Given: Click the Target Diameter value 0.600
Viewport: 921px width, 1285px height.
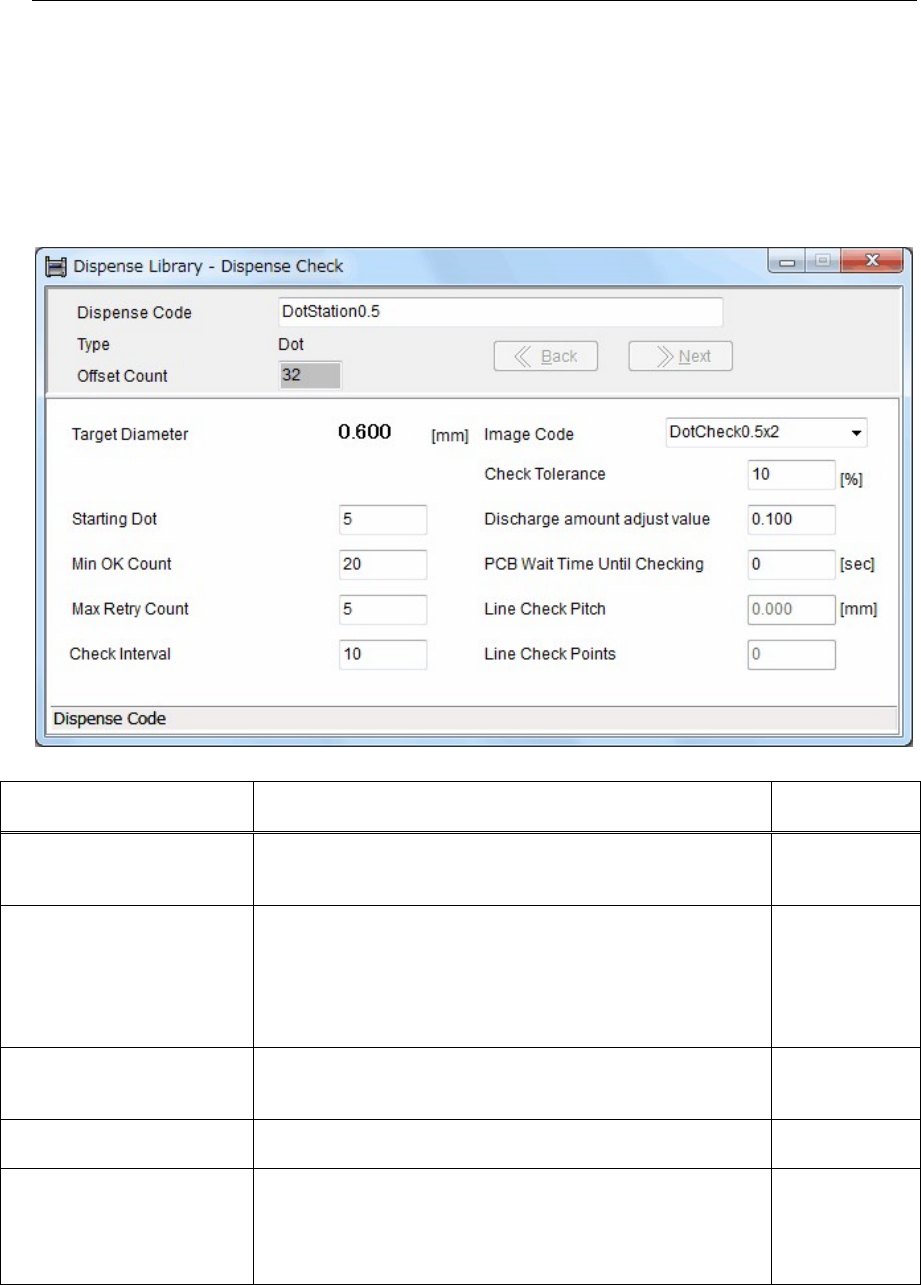Looking at the screenshot, I should [x=365, y=432].
